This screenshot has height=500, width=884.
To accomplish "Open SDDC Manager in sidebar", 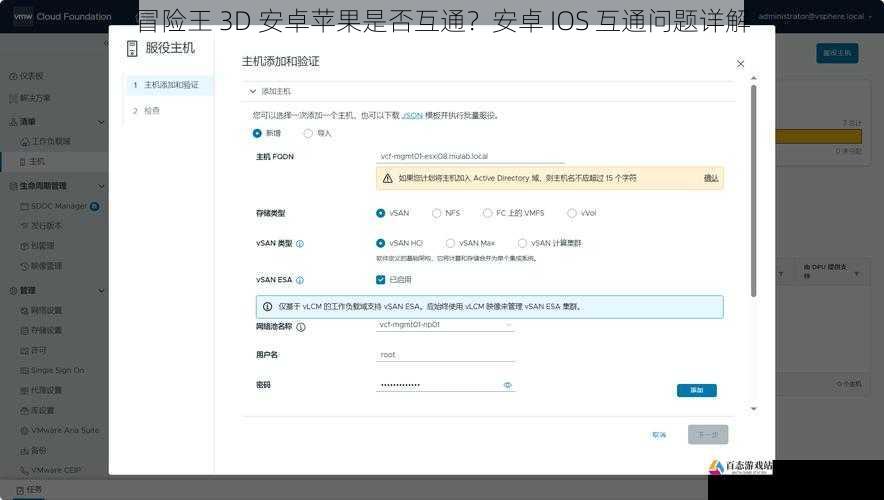I will click(53, 206).
